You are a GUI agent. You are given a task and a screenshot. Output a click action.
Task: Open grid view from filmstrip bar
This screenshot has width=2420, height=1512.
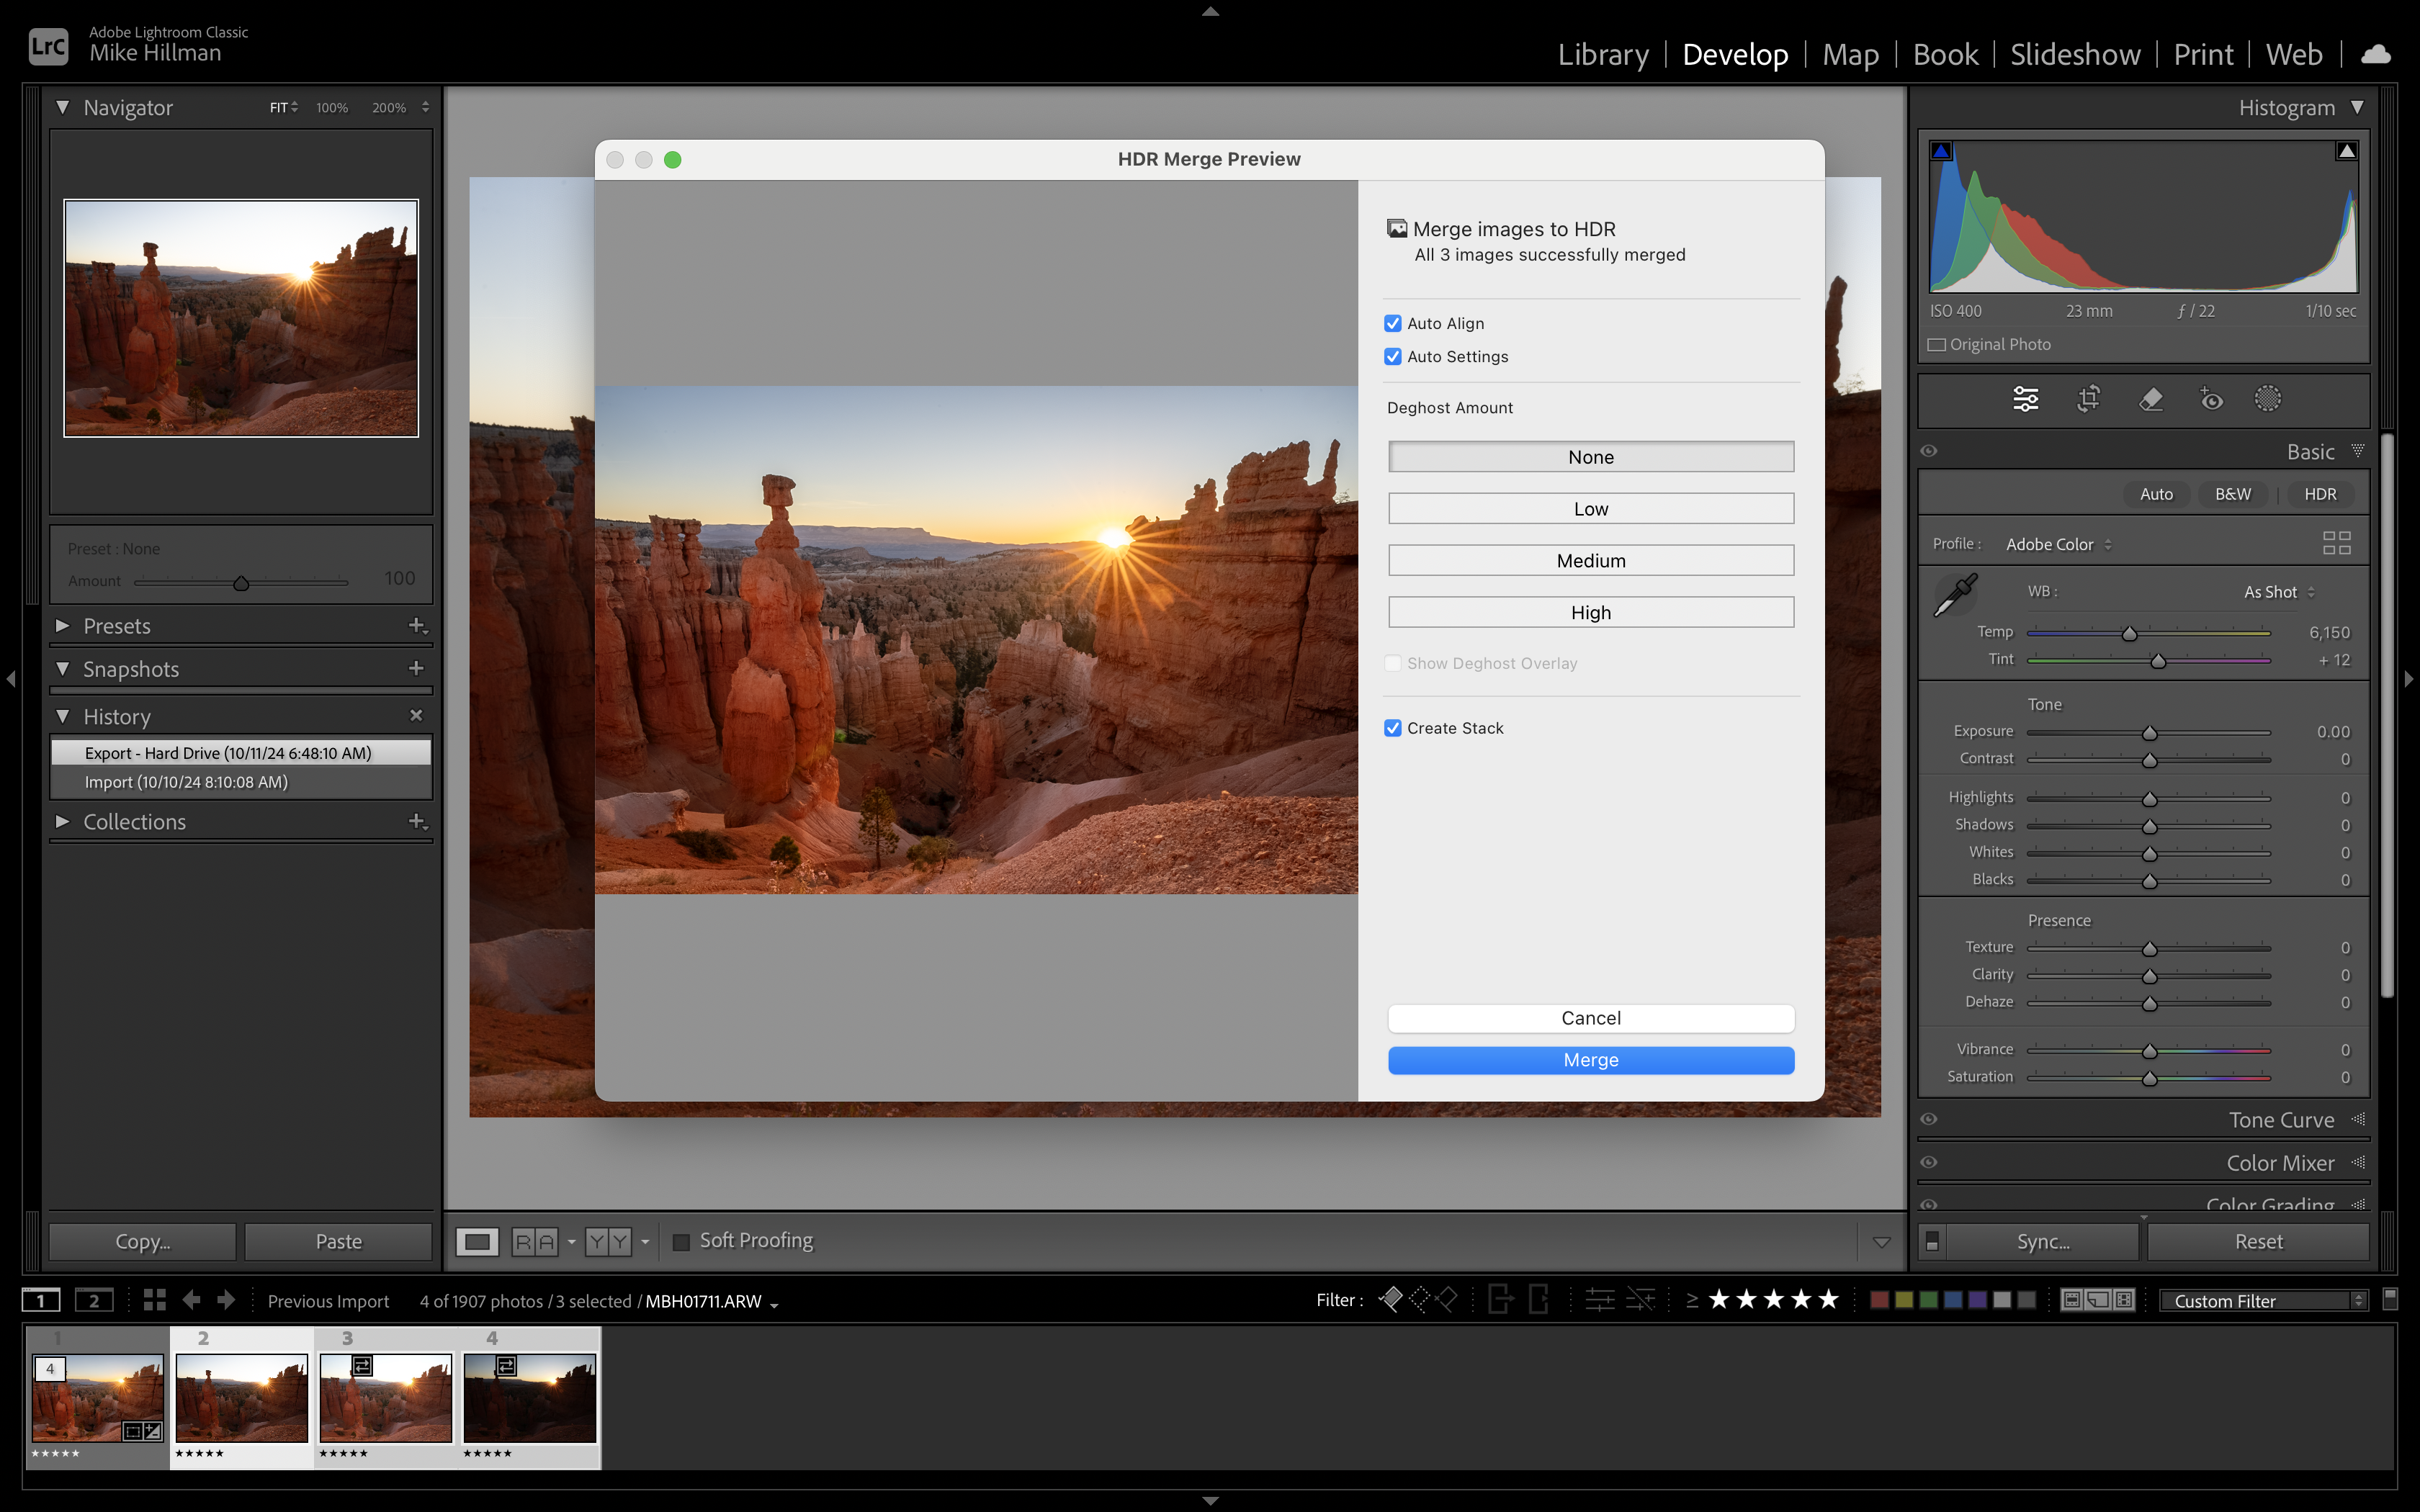(154, 1300)
